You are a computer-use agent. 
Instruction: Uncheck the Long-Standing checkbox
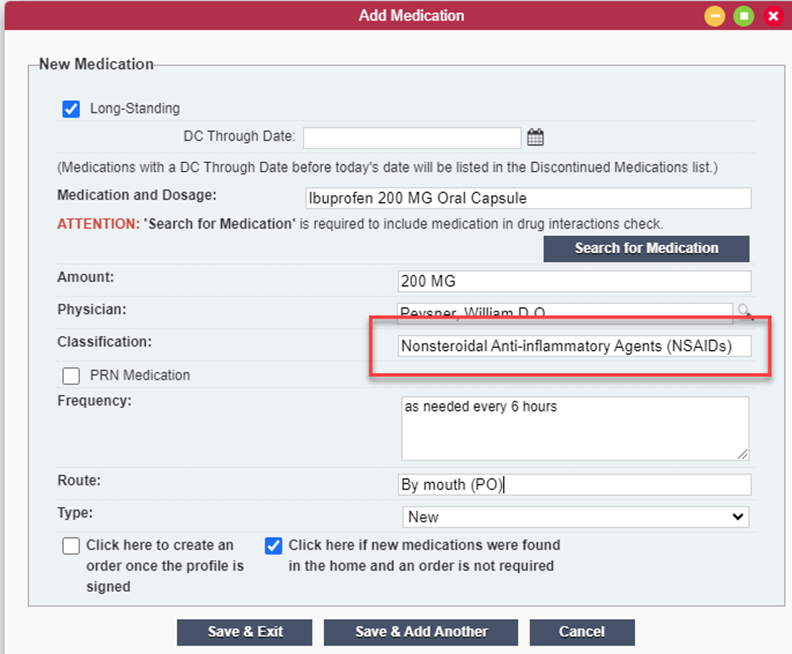pyautogui.click(x=71, y=109)
